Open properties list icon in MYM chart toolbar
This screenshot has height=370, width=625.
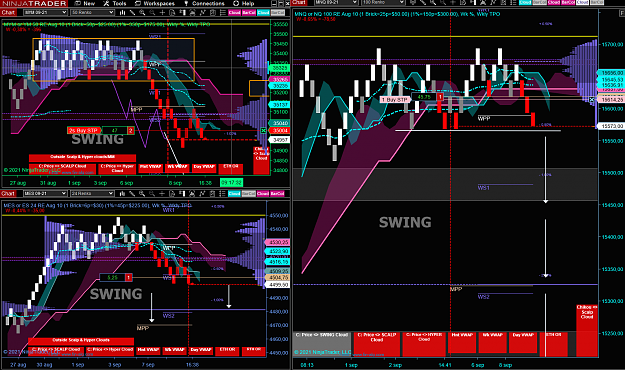click(223, 13)
